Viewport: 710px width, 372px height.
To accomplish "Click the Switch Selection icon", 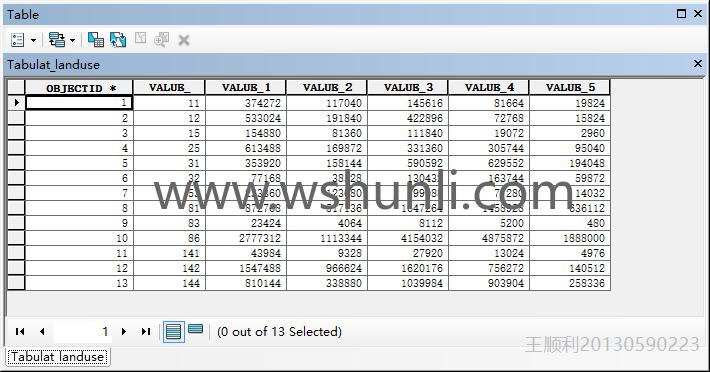I will pos(118,40).
